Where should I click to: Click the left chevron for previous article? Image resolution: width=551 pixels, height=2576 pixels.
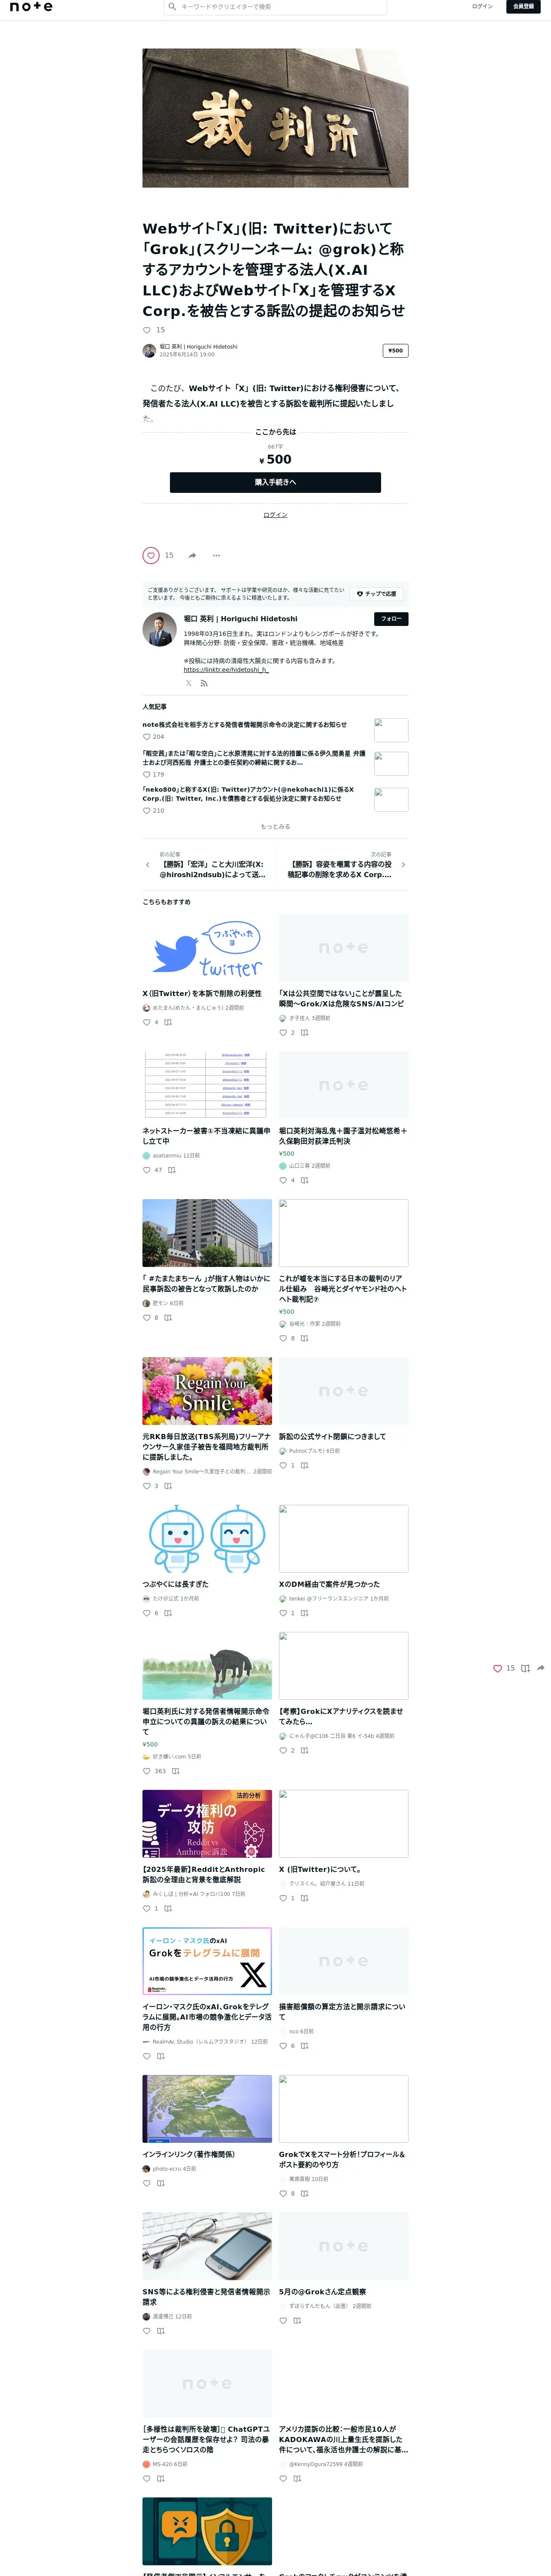tap(147, 865)
